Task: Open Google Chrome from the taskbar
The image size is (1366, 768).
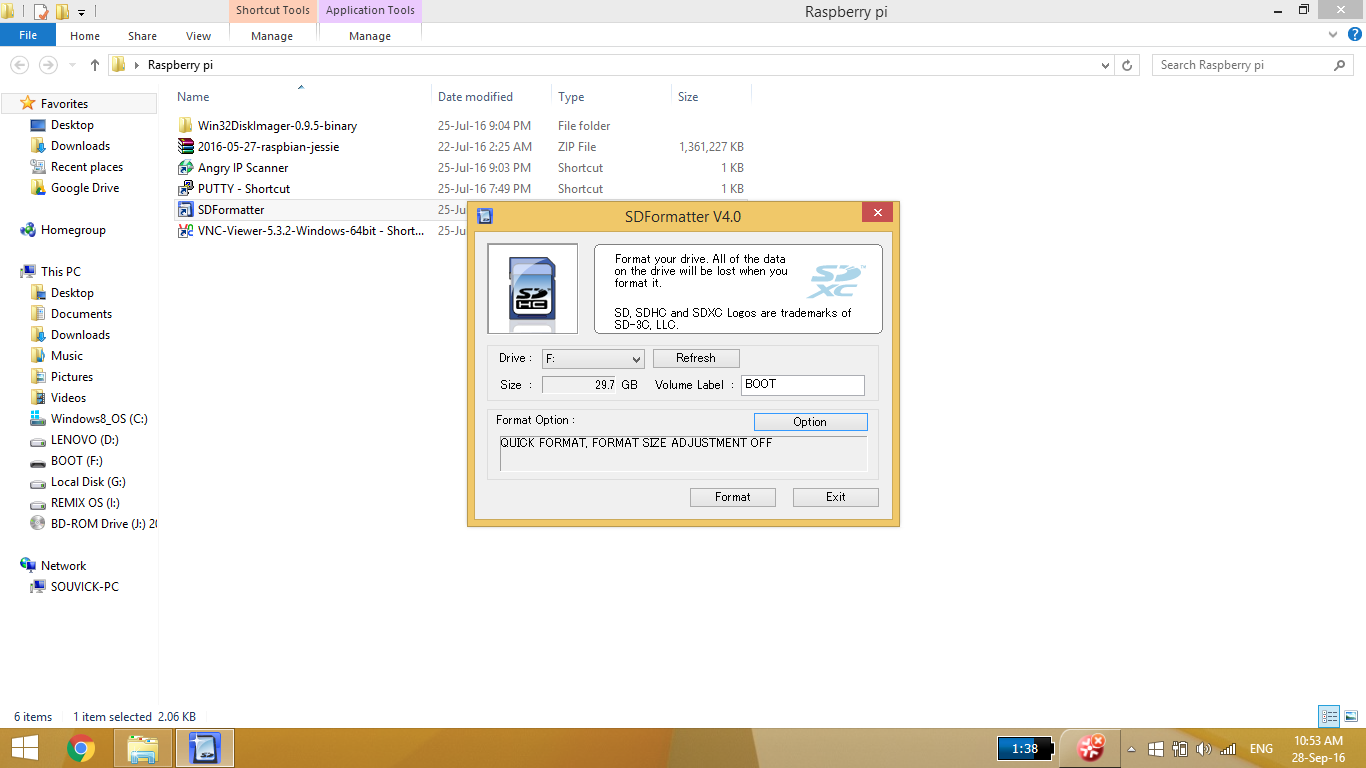Action: 81,747
